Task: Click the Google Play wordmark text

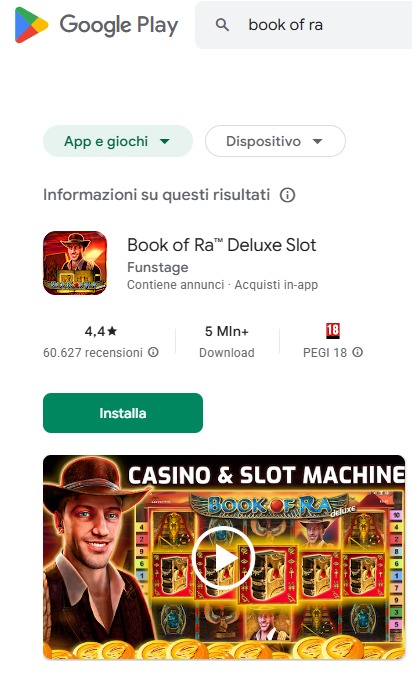Action: [x=119, y=25]
